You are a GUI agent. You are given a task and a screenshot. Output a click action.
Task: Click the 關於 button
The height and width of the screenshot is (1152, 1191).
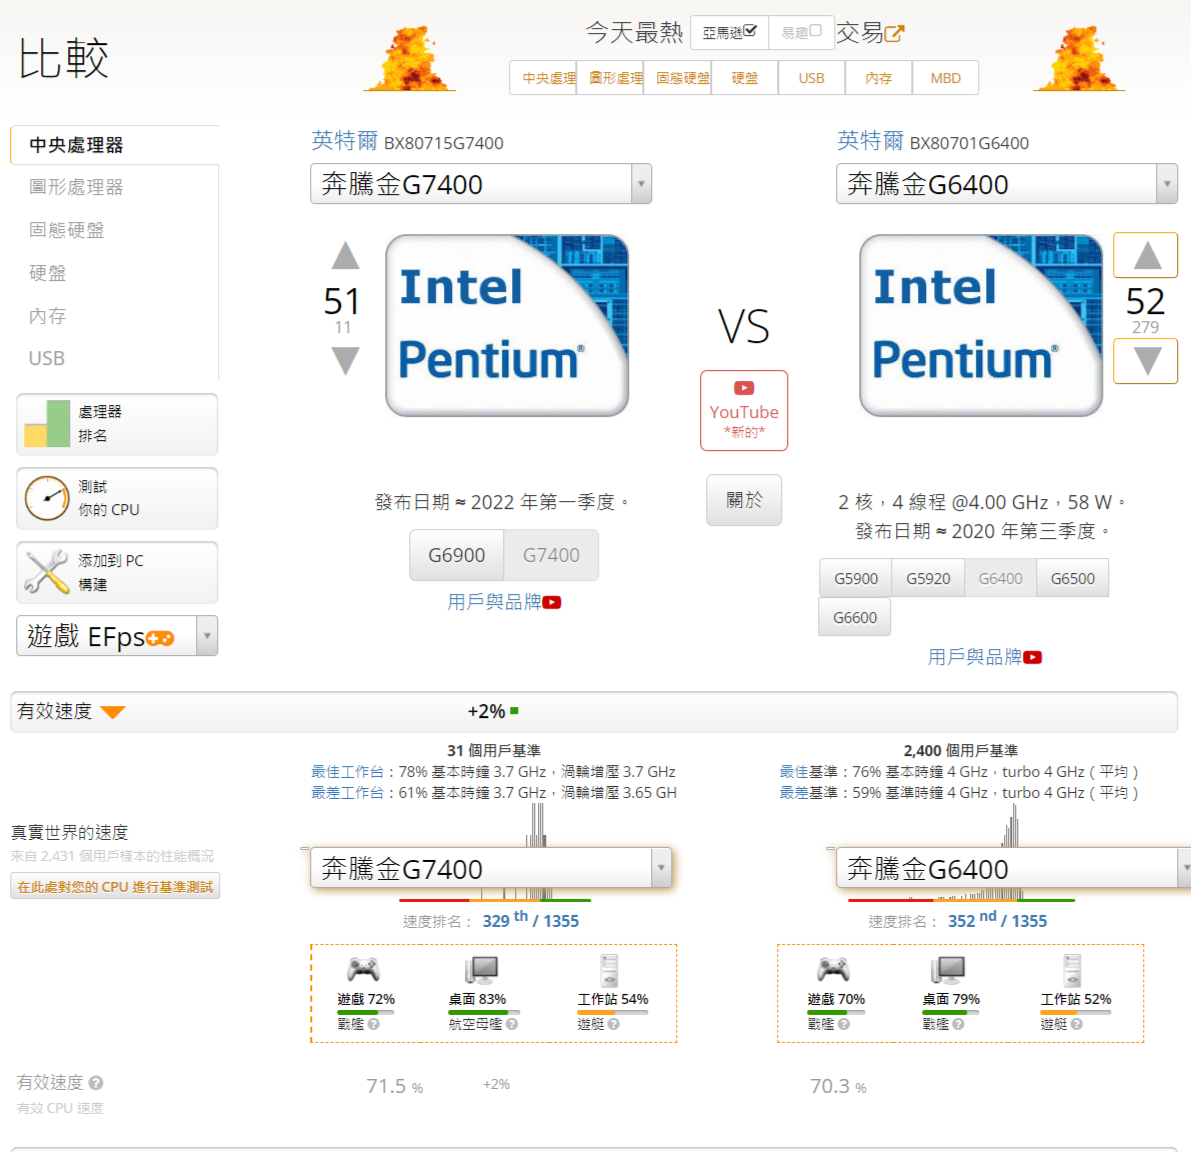744,500
